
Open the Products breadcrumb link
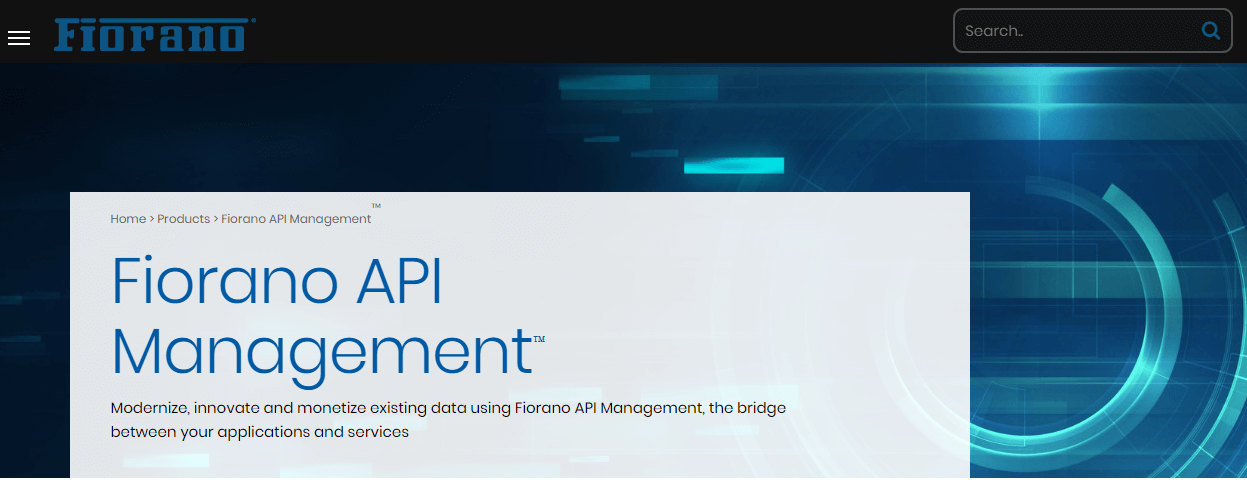(184, 219)
